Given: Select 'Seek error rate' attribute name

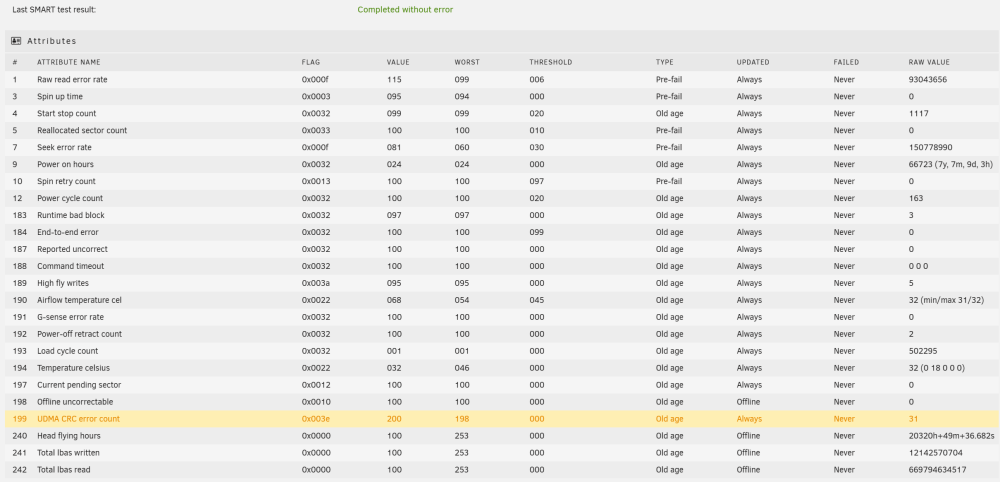Looking at the screenshot, I should pyautogui.click(x=64, y=147).
